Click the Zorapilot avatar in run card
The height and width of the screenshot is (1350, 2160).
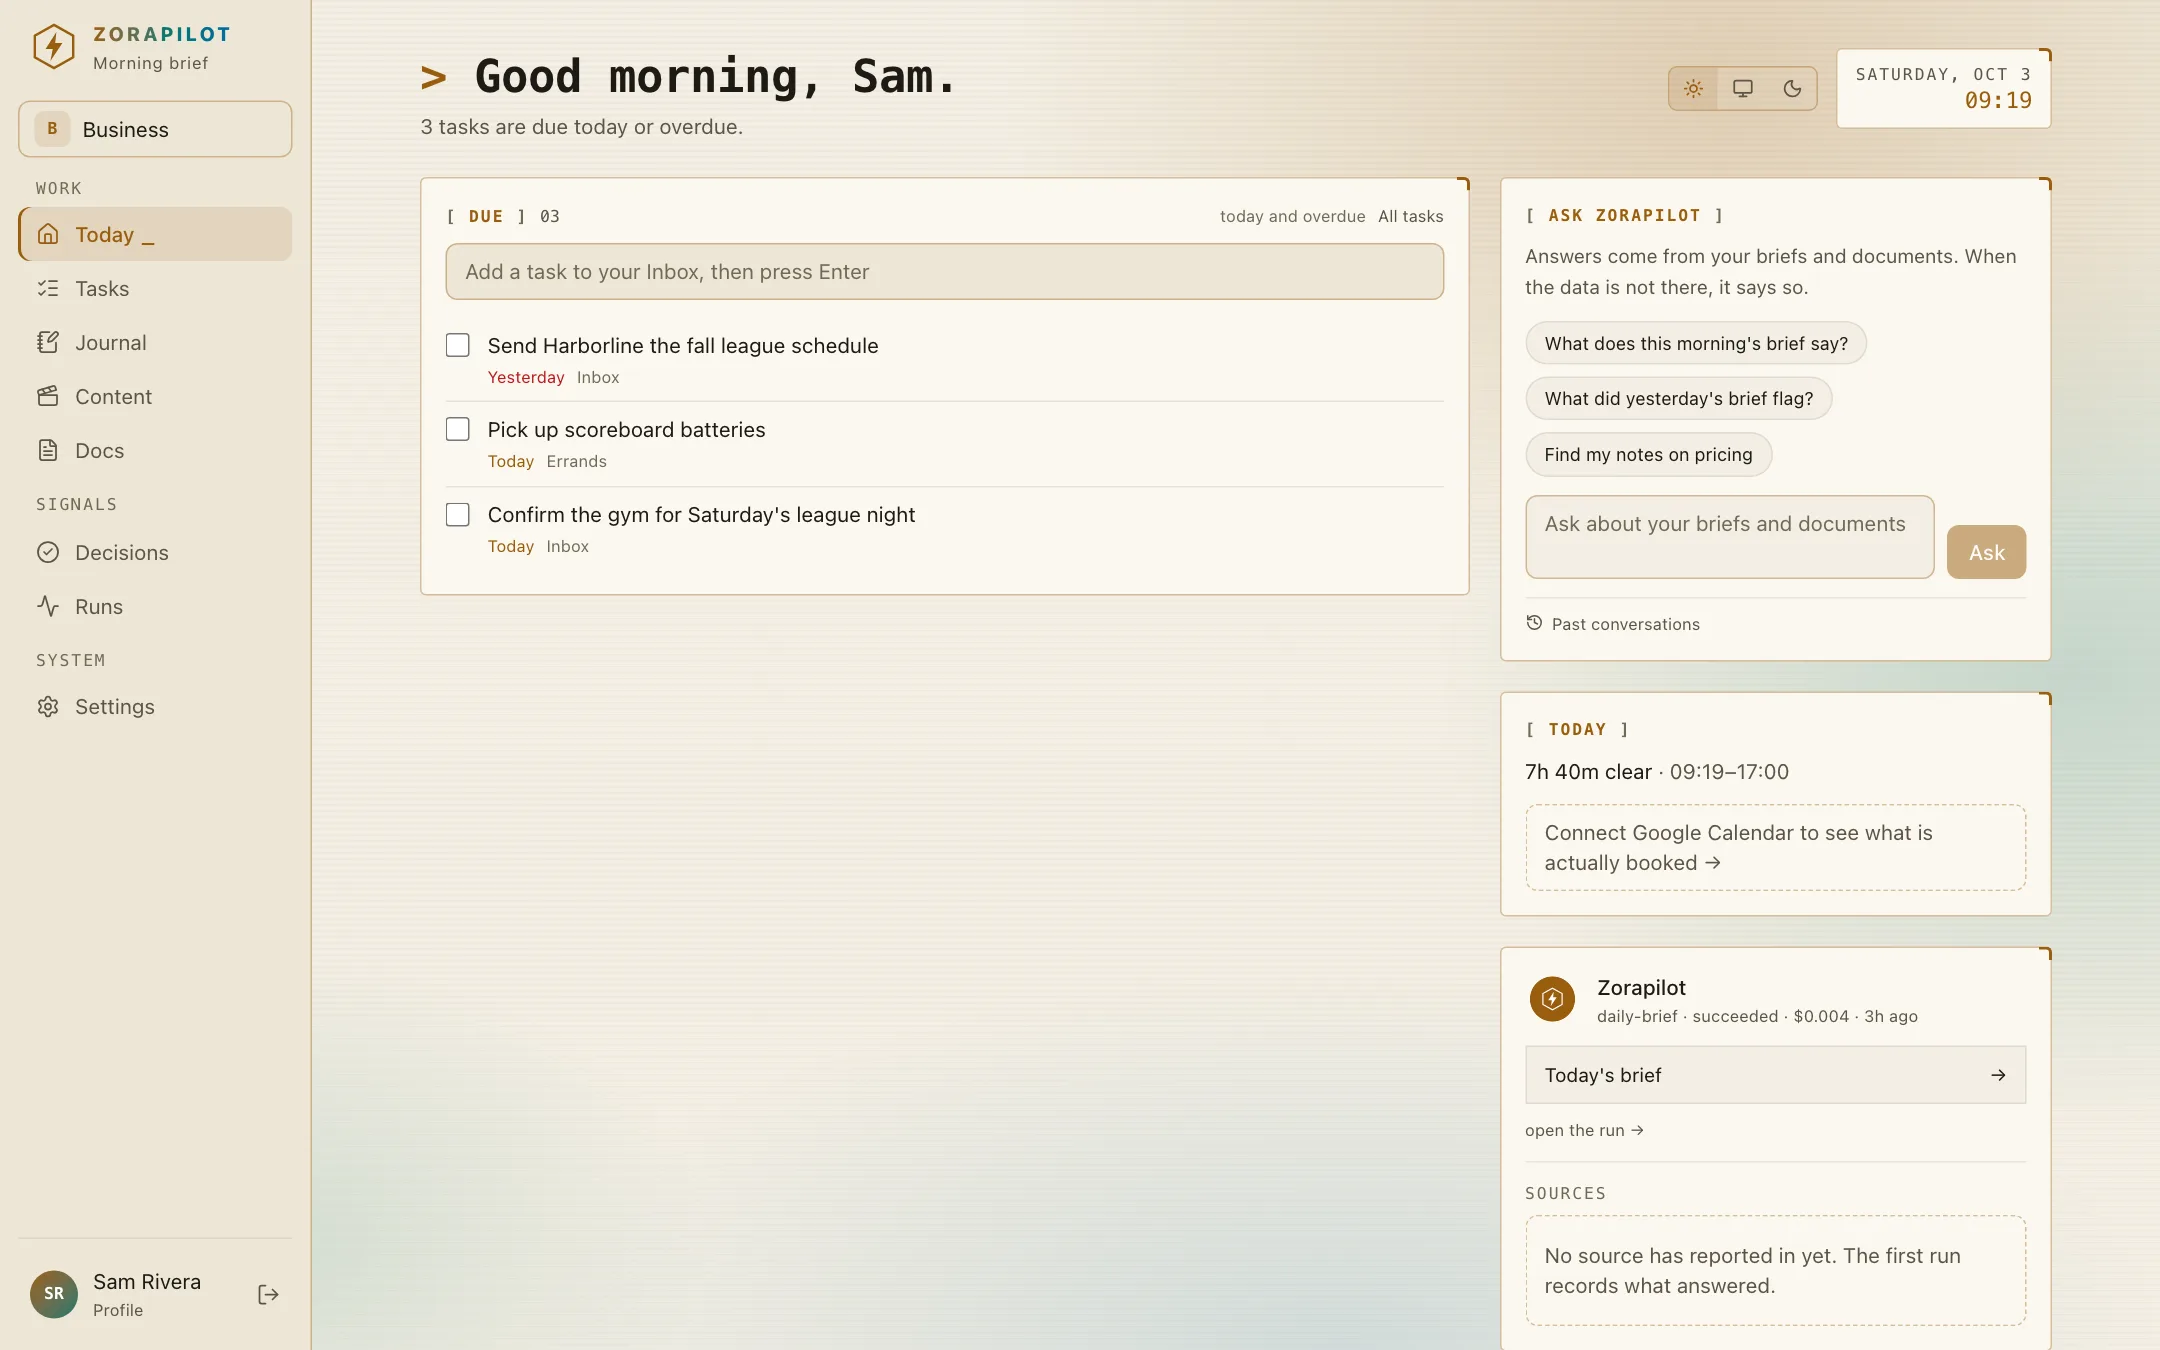[1552, 999]
